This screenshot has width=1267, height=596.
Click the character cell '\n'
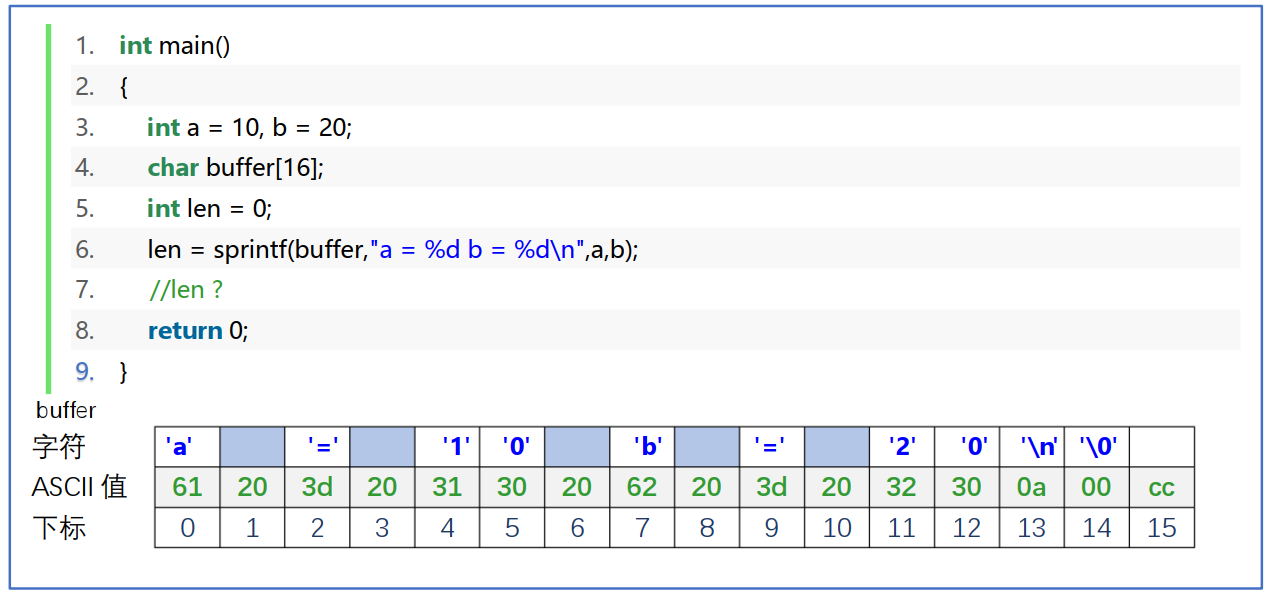tap(1032, 447)
